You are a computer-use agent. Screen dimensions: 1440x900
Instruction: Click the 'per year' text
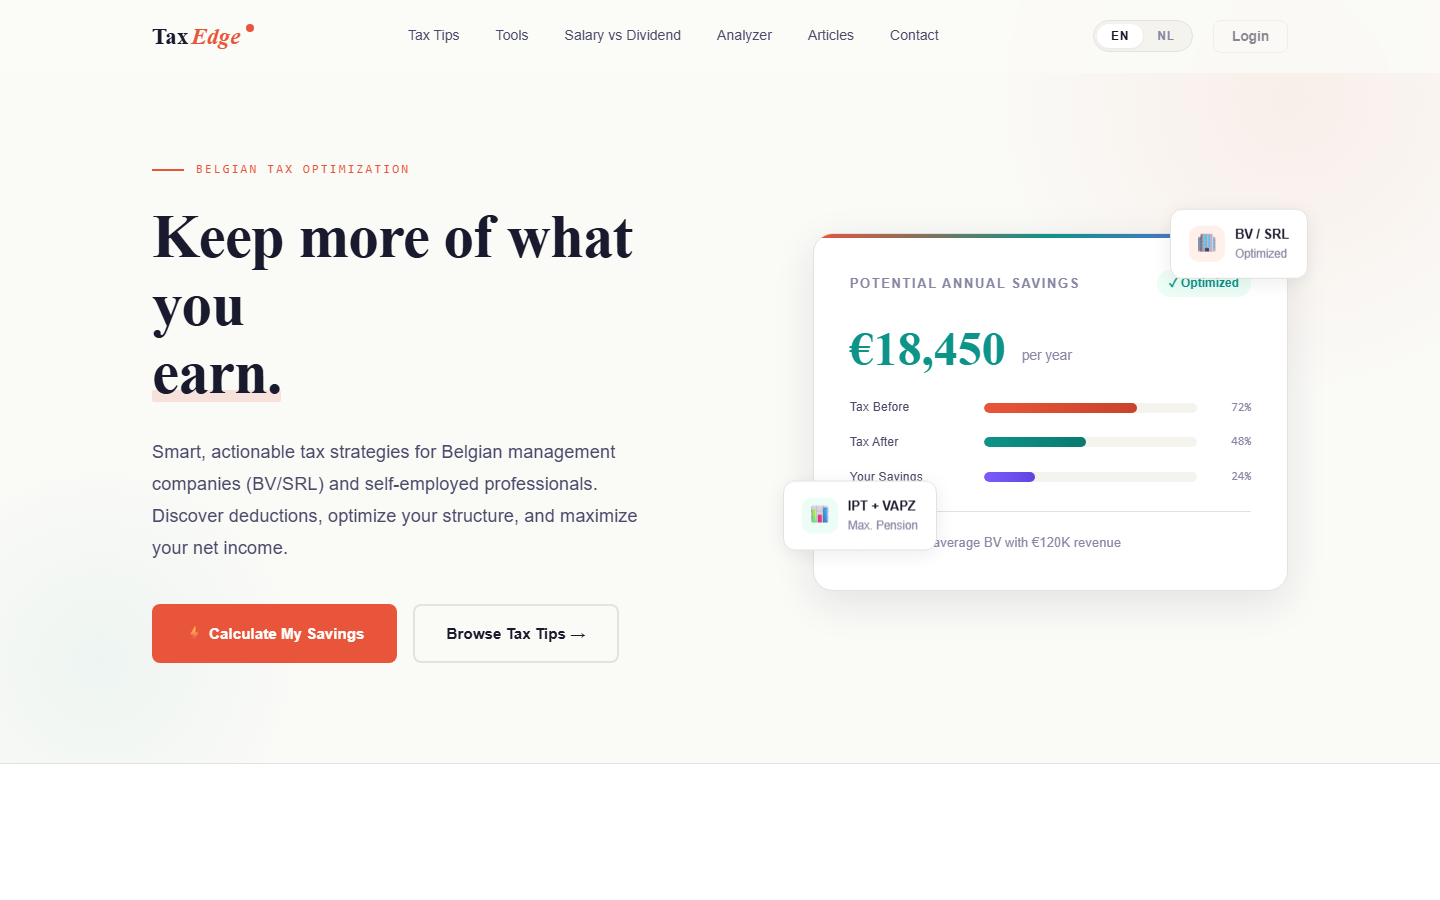pyautogui.click(x=1047, y=355)
